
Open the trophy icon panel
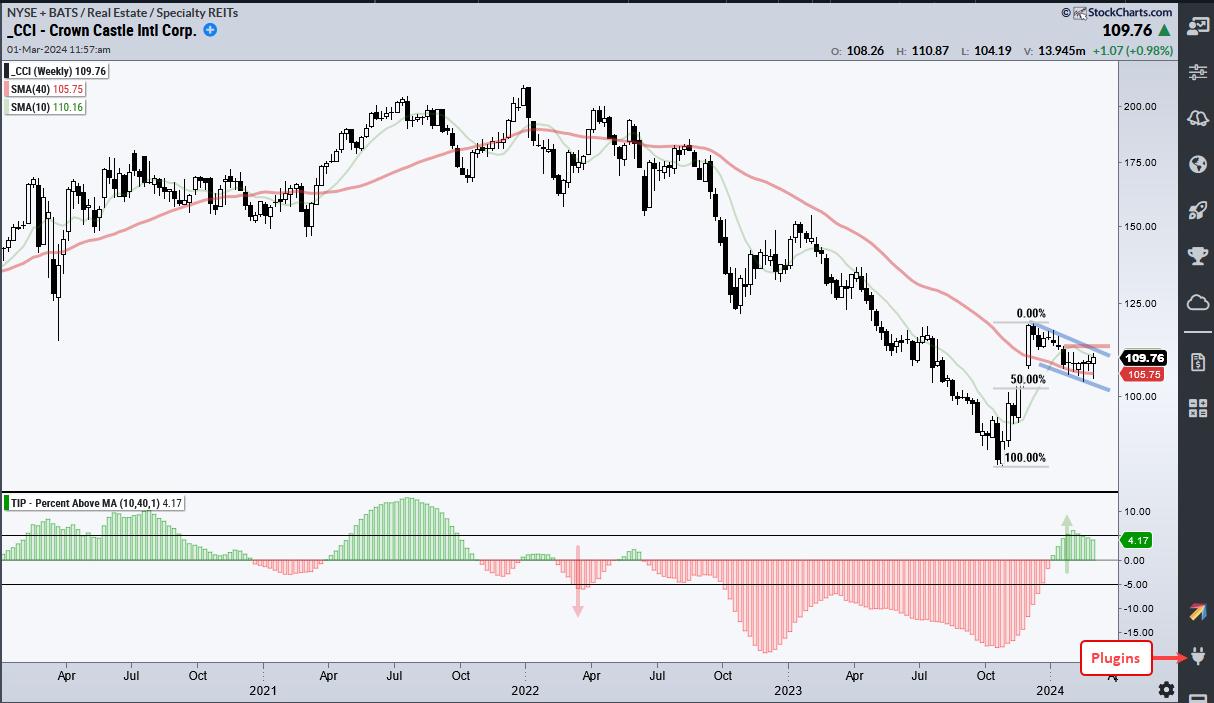click(1197, 256)
